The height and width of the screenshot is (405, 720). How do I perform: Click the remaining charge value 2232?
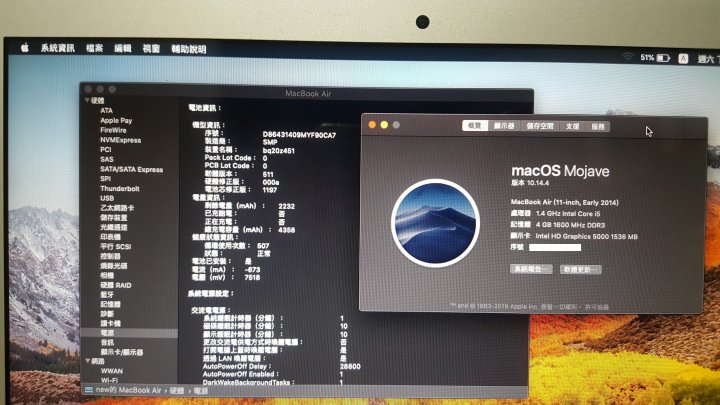tap(286, 207)
